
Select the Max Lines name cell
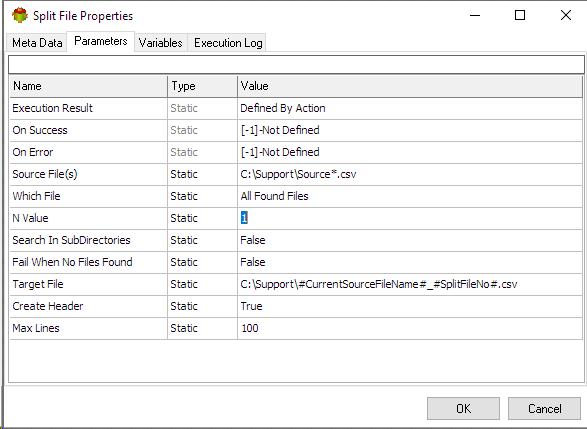[x=89, y=328]
